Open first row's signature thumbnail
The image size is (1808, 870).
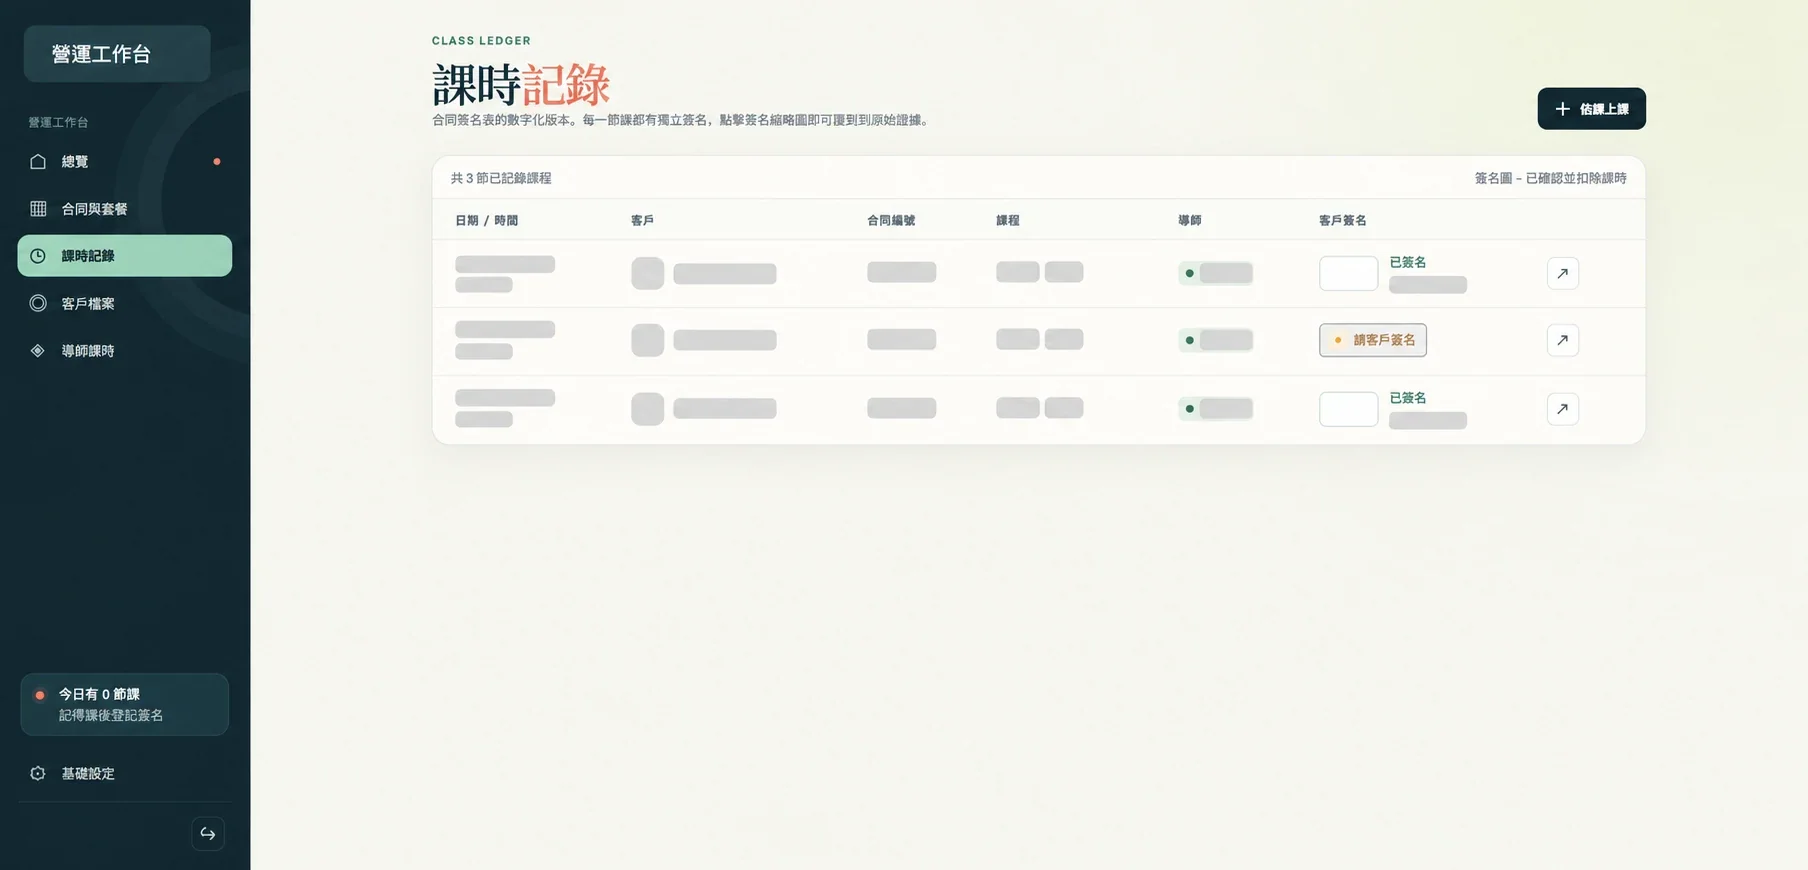tap(1348, 273)
